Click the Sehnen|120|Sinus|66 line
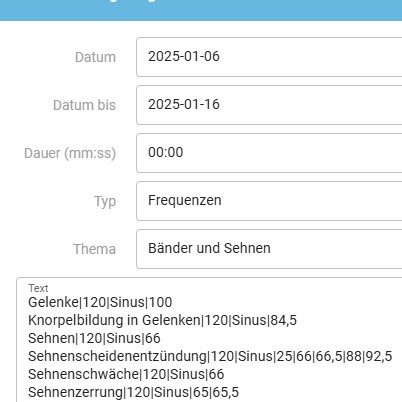 (x=94, y=338)
